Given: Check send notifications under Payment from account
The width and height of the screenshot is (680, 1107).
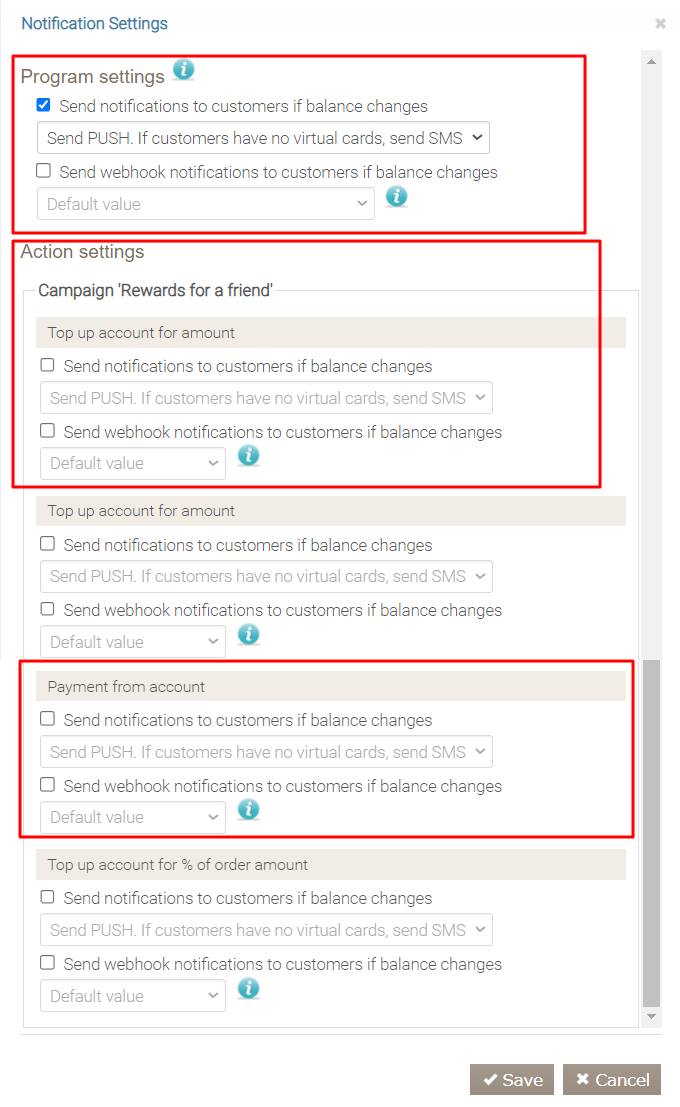Looking at the screenshot, I should click(47, 719).
